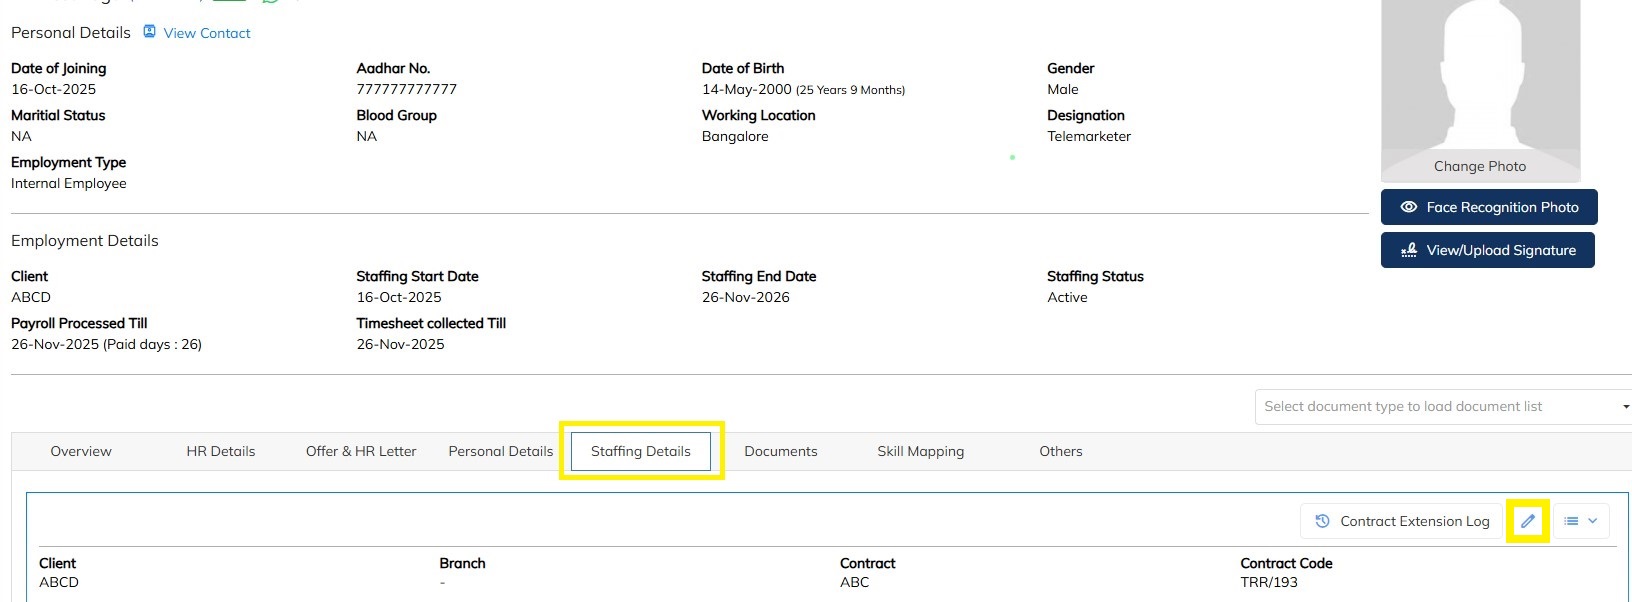1632x602 pixels.
Task: Show the Skill Mapping tab
Action: click(x=920, y=452)
